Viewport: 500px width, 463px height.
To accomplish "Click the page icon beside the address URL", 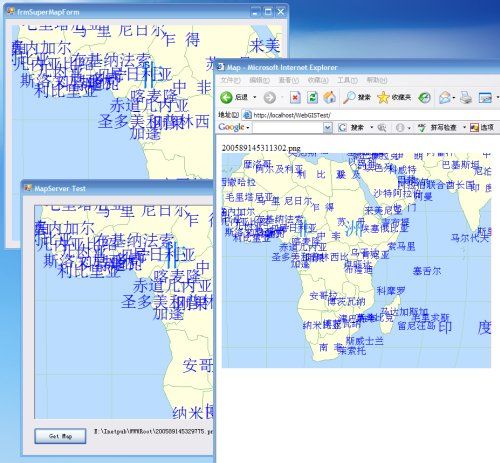I will [x=247, y=115].
